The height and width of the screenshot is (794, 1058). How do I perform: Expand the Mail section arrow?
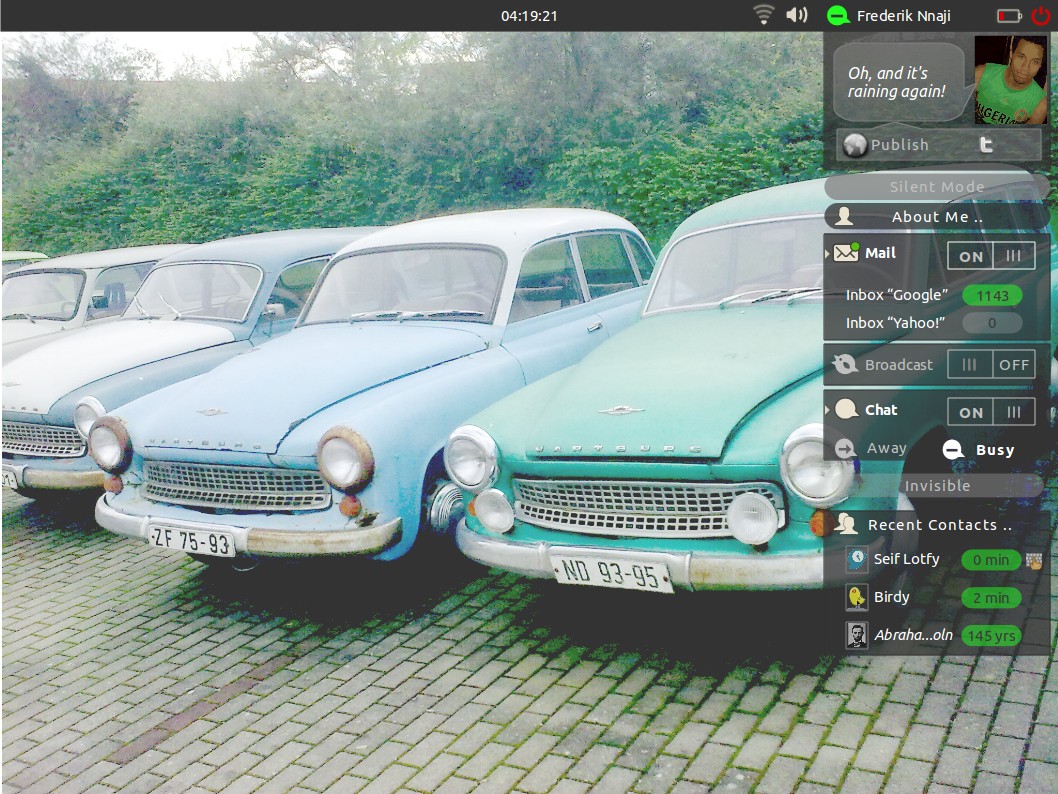827,254
